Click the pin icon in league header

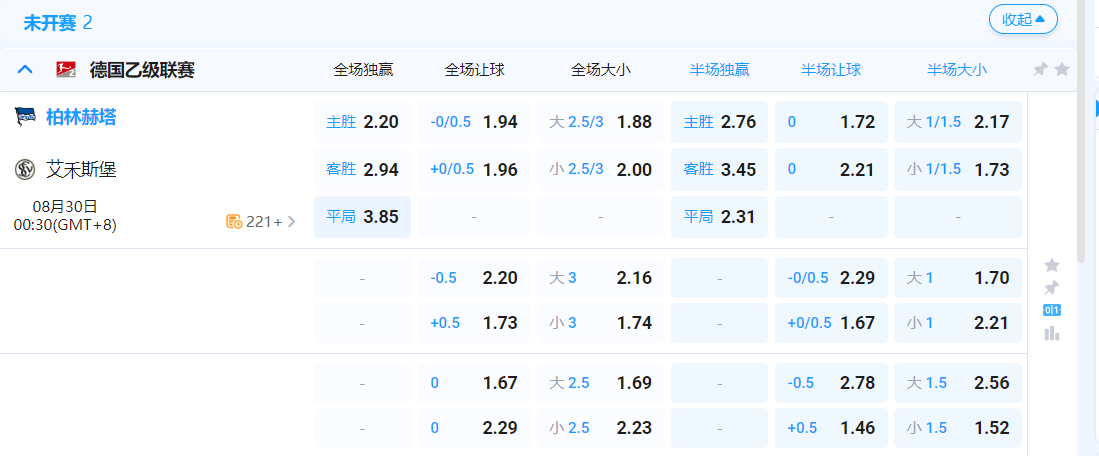[x=1040, y=70]
